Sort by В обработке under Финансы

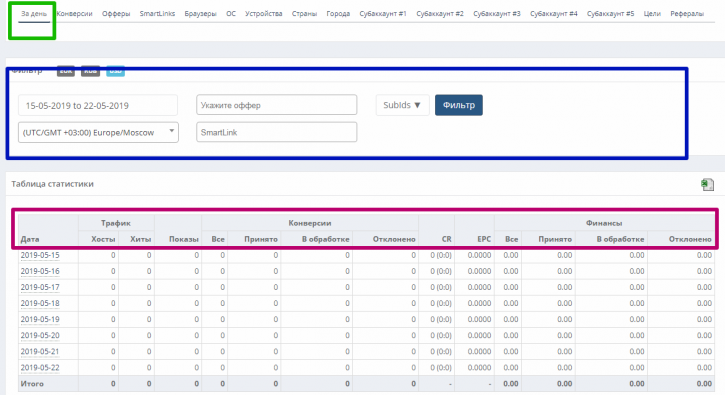(620, 239)
